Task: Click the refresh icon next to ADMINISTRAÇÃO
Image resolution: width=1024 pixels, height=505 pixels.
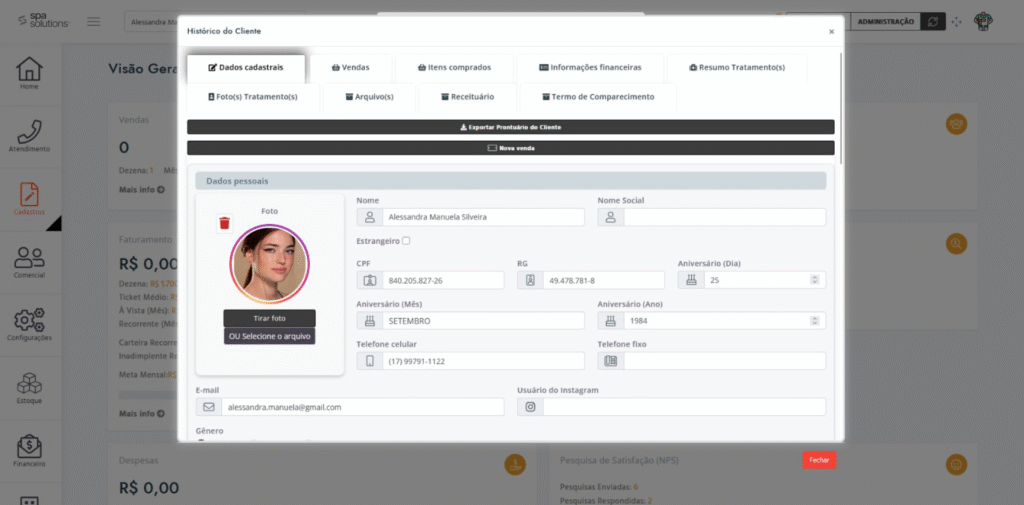Action: (933, 21)
